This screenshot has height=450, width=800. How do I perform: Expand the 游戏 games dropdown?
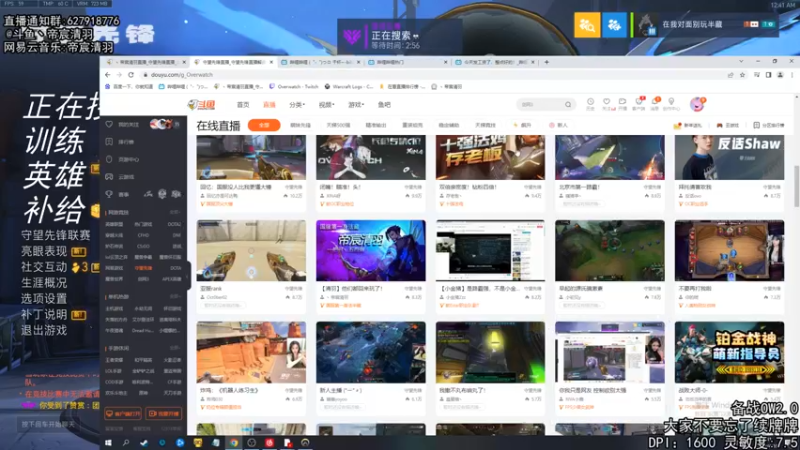pyautogui.click(x=356, y=105)
